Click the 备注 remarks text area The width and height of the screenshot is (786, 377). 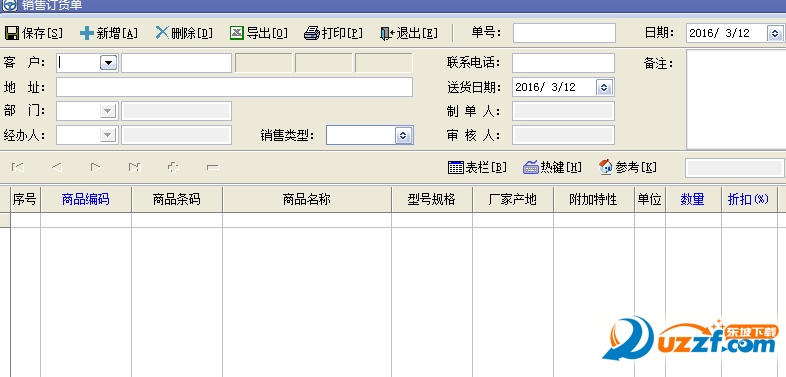[x=736, y=99]
